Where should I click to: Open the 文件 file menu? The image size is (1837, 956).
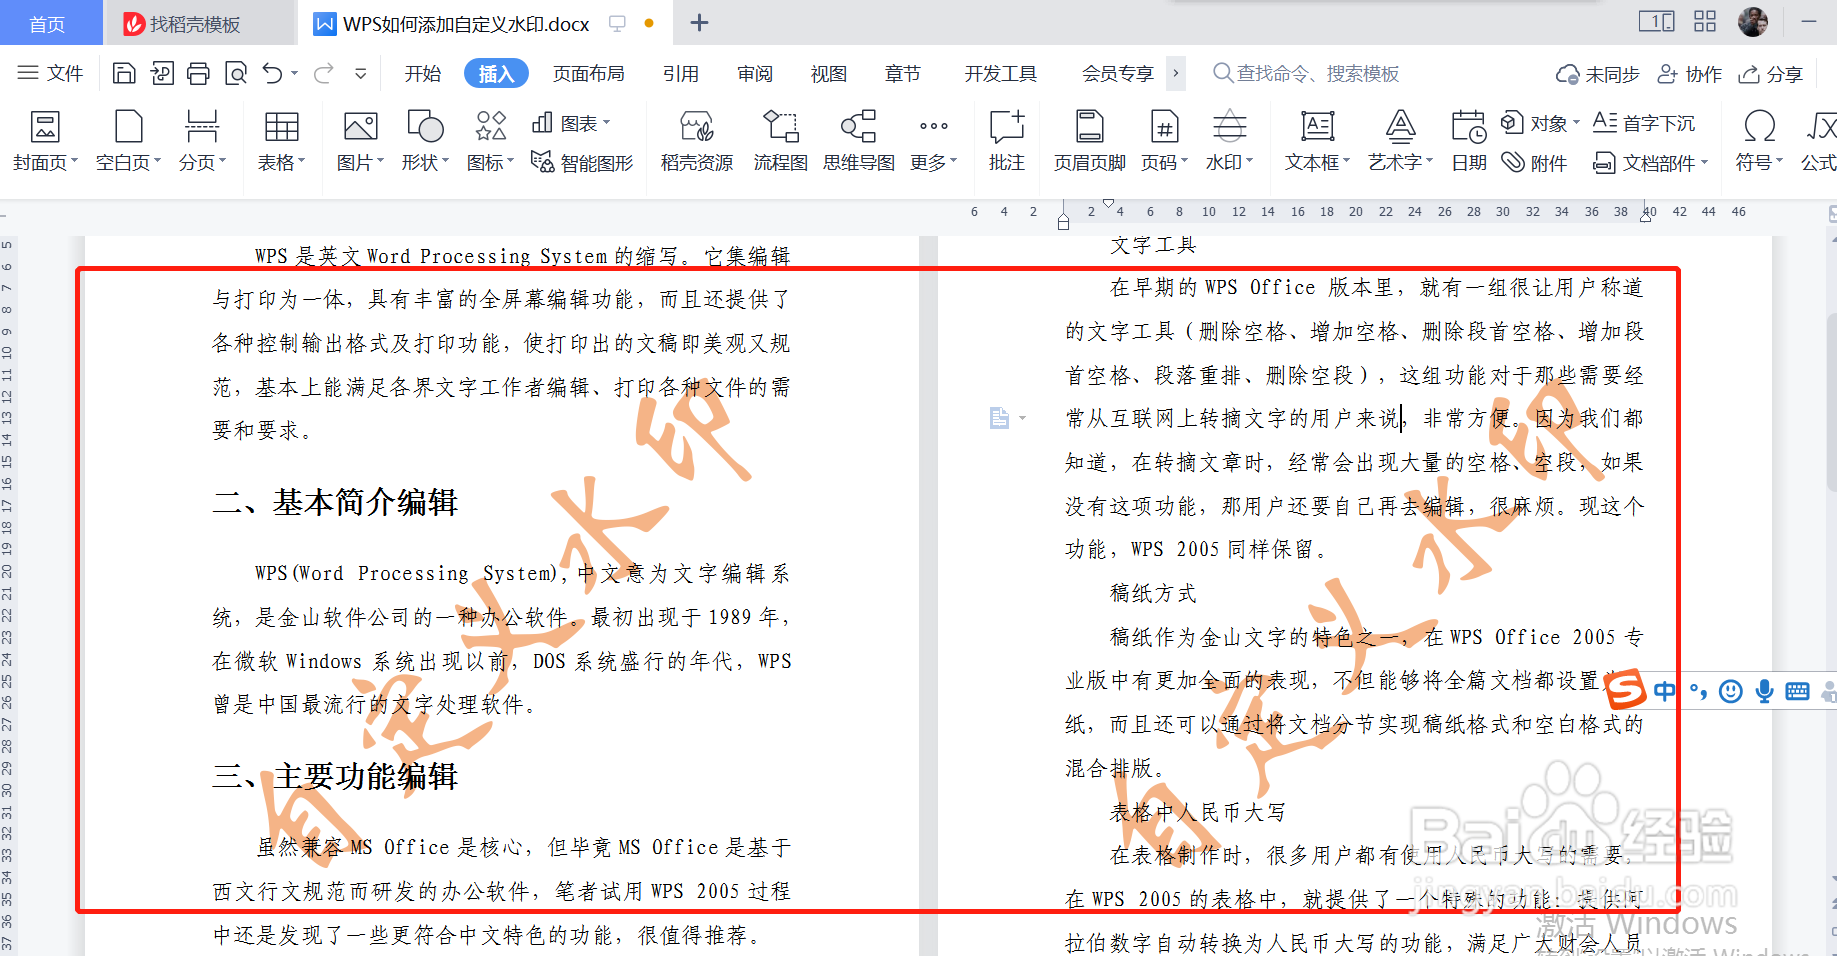pyautogui.click(x=50, y=73)
